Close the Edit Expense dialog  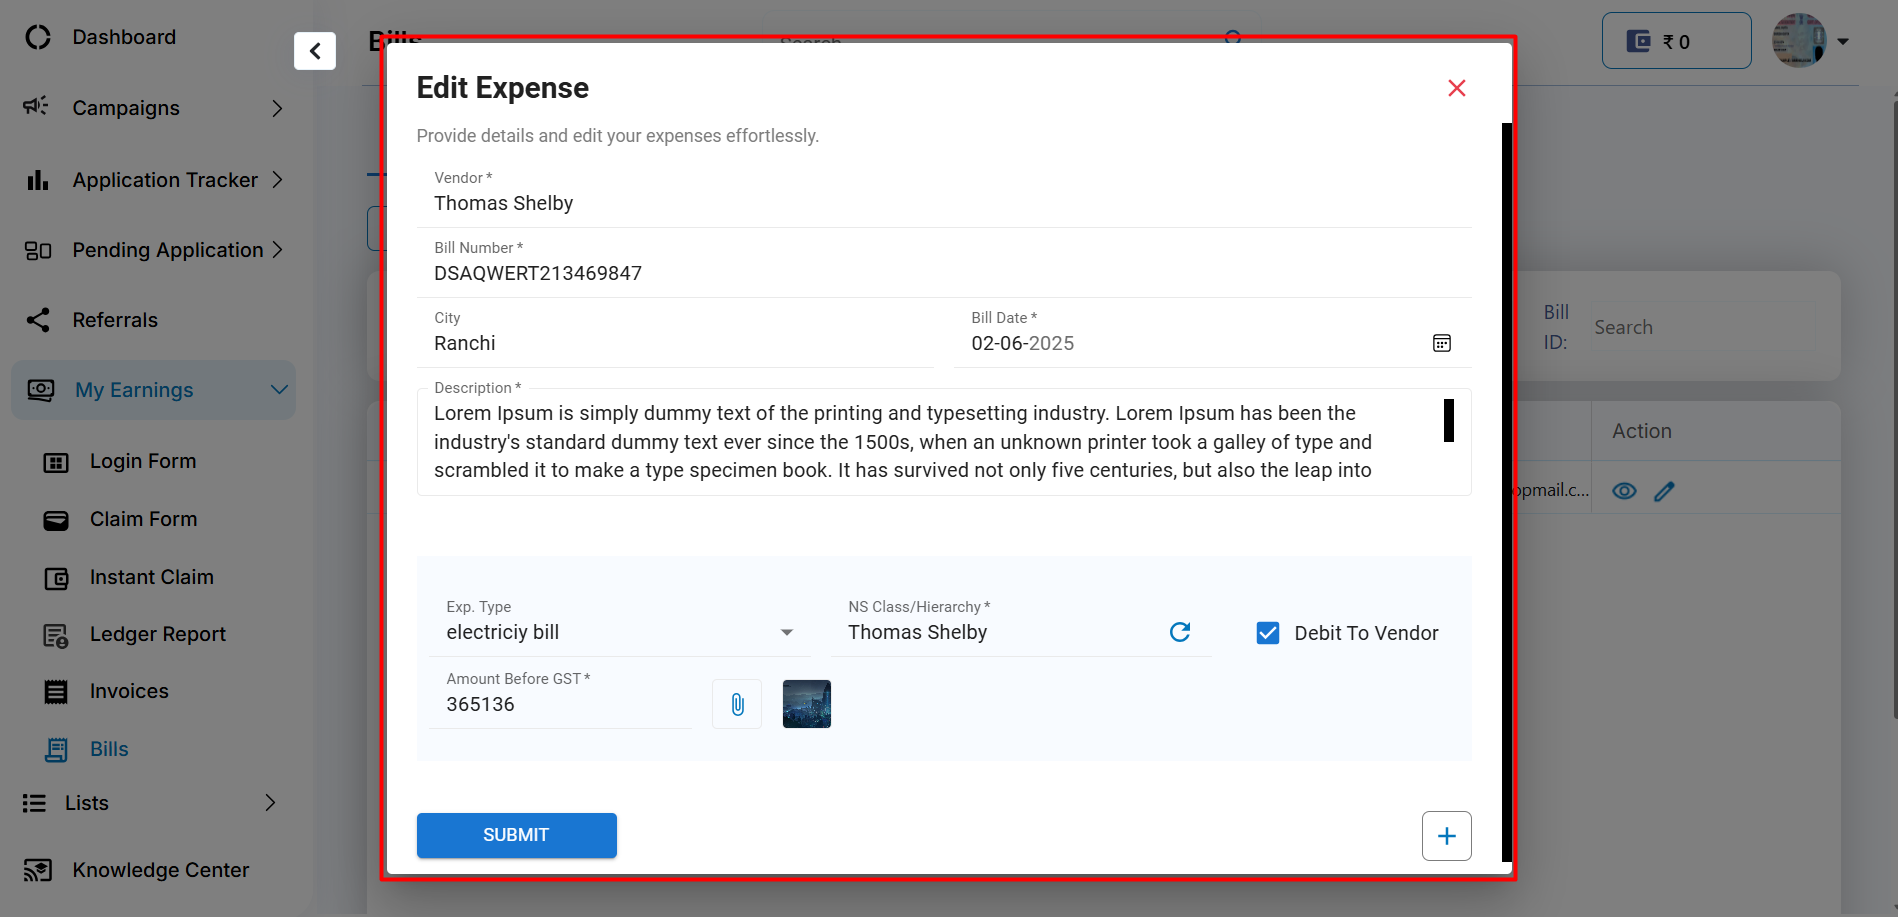click(x=1456, y=88)
